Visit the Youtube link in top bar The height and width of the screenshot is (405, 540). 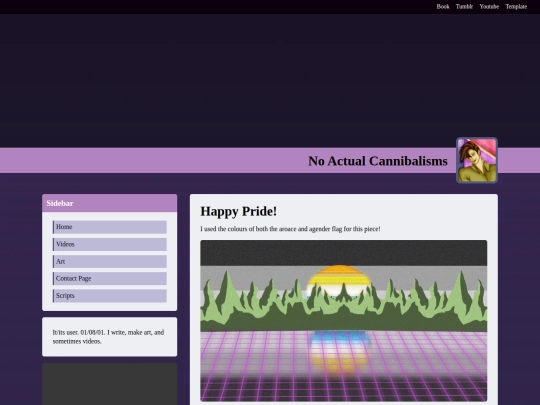point(489,7)
